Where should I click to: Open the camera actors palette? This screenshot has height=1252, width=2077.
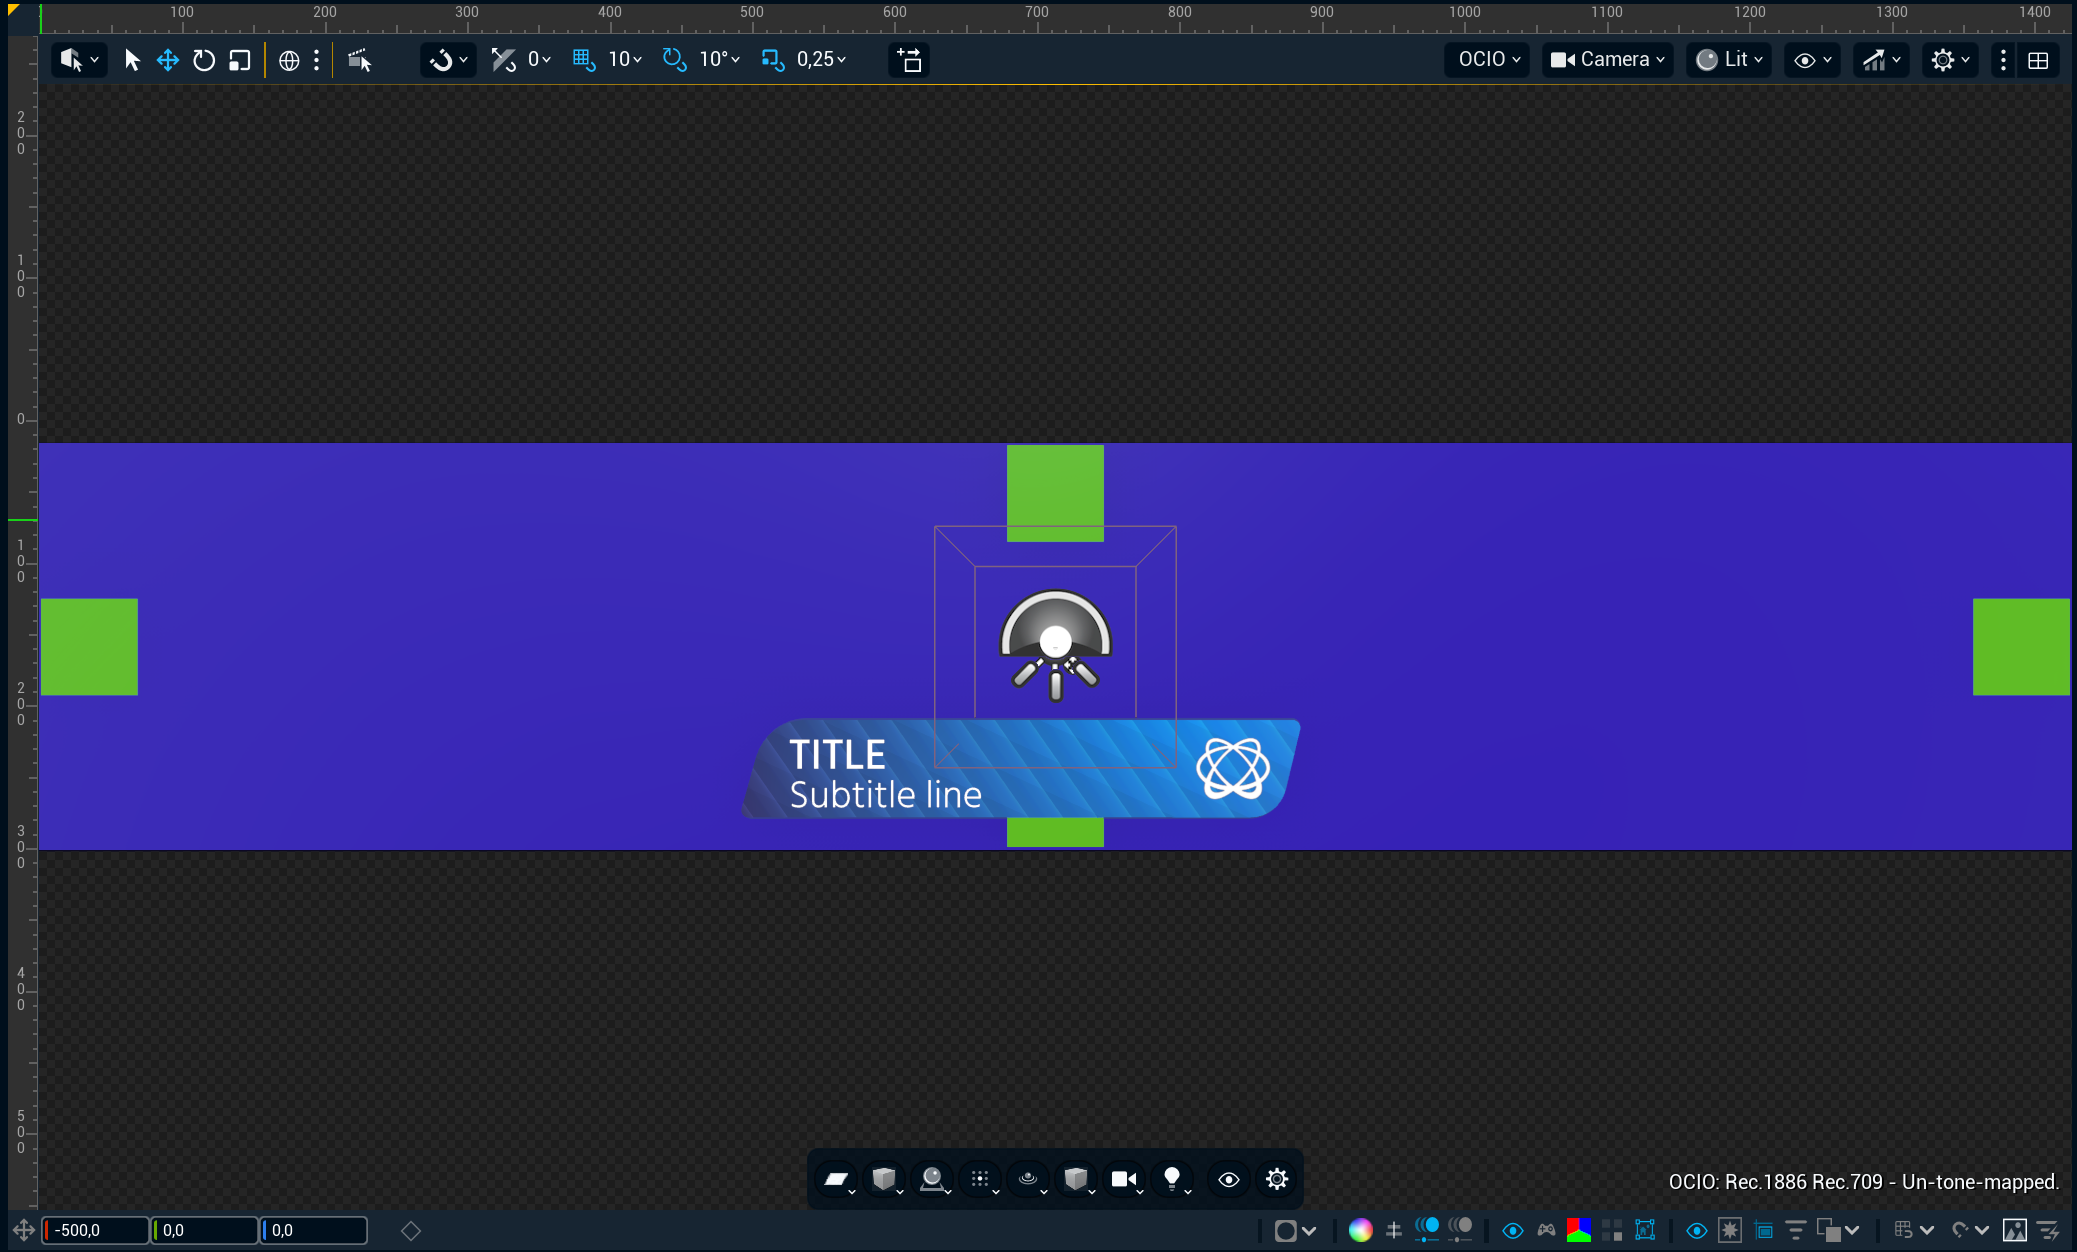(1126, 1180)
